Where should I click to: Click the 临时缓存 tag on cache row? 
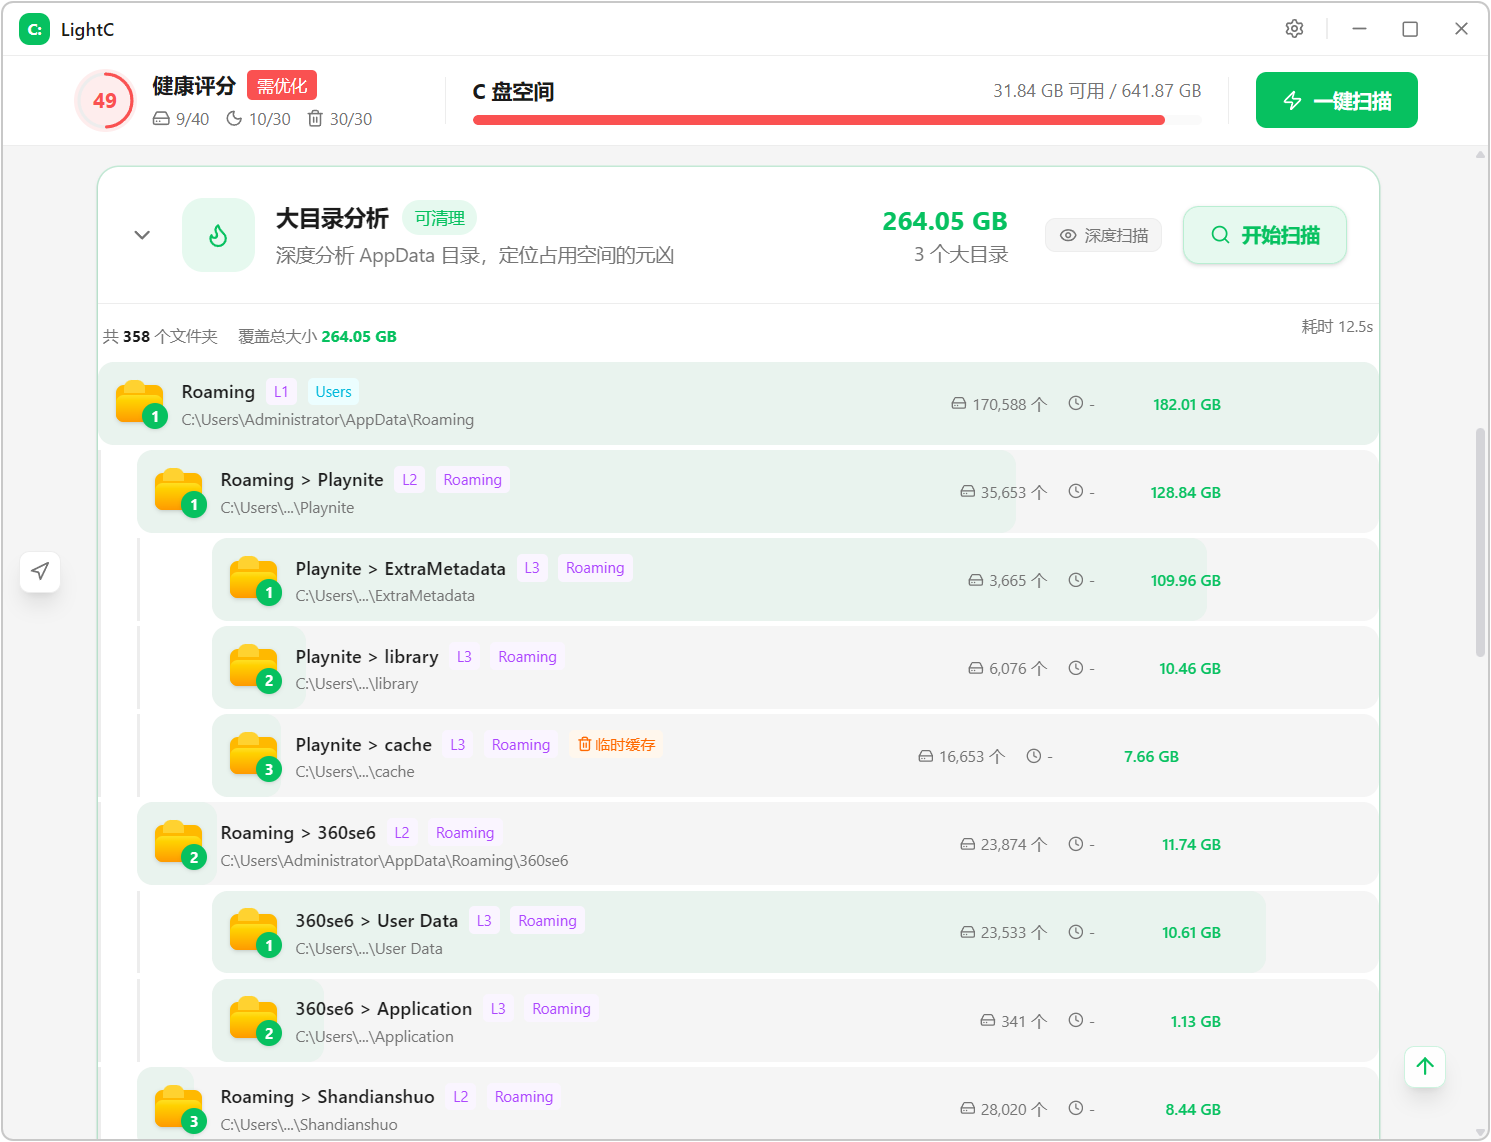click(x=617, y=744)
